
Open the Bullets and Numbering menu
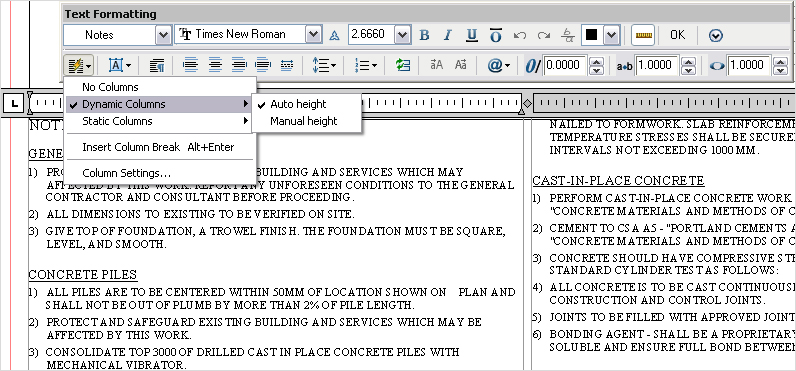coord(366,65)
